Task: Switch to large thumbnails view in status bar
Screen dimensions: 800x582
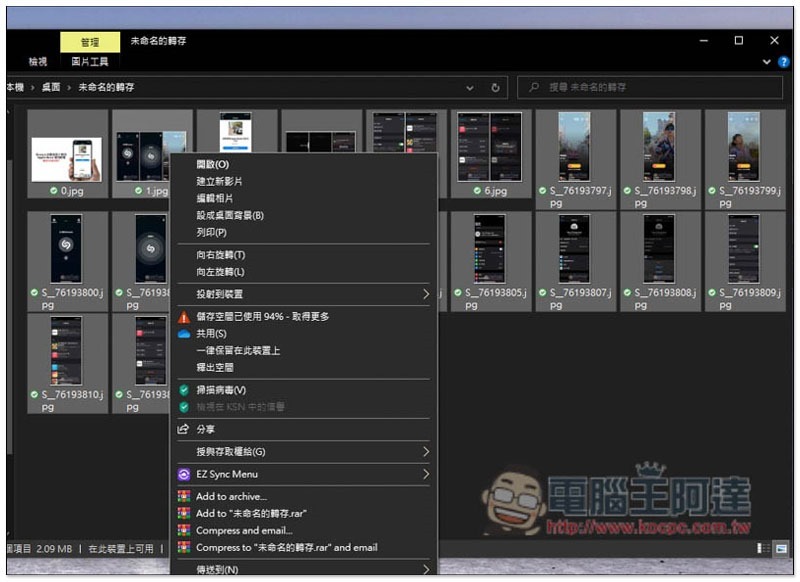Action: [x=780, y=549]
